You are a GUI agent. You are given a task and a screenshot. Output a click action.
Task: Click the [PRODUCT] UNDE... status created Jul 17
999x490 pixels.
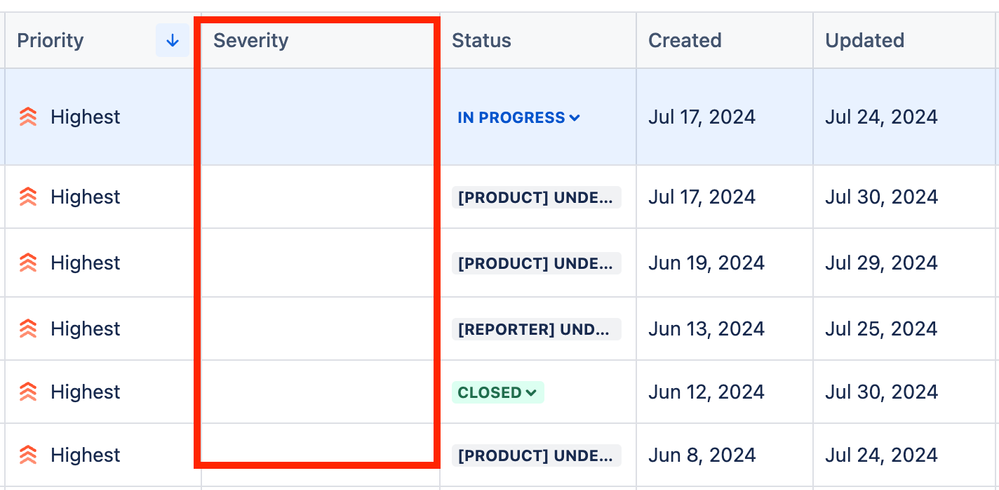[x=536, y=197]
